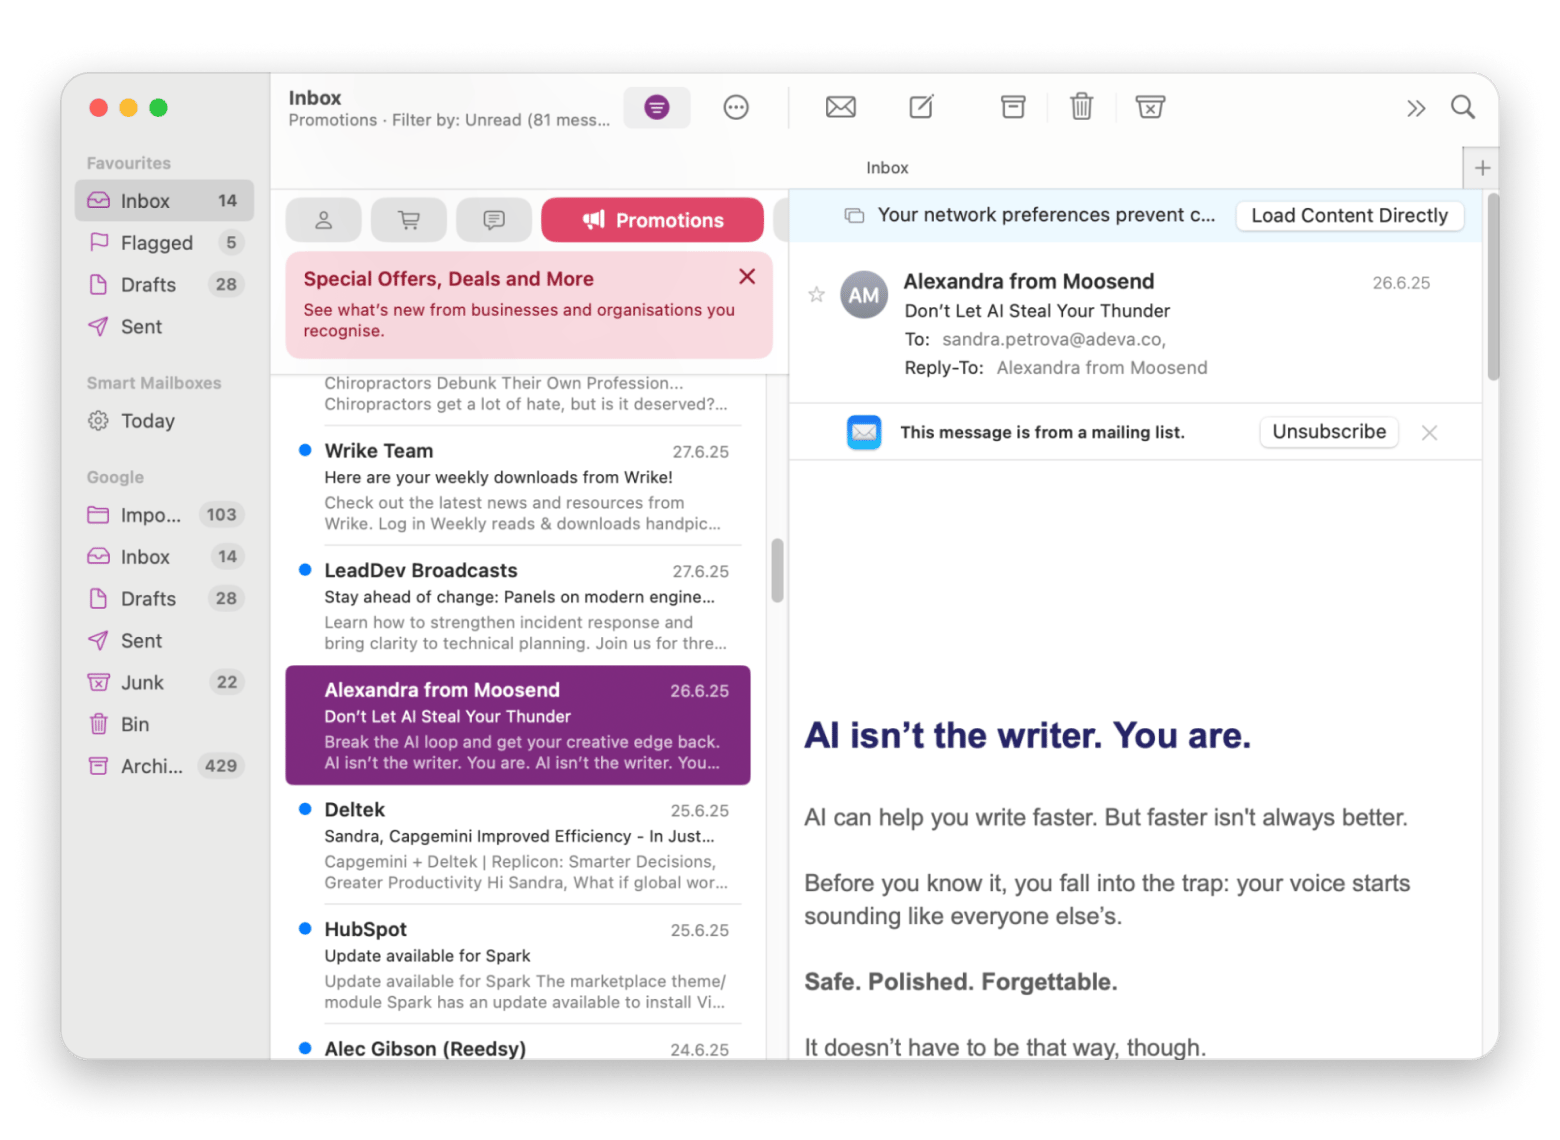Select the speech bubble category filter
The height and width of the screenshot is (1140, 1560).
tap(493, 220)
